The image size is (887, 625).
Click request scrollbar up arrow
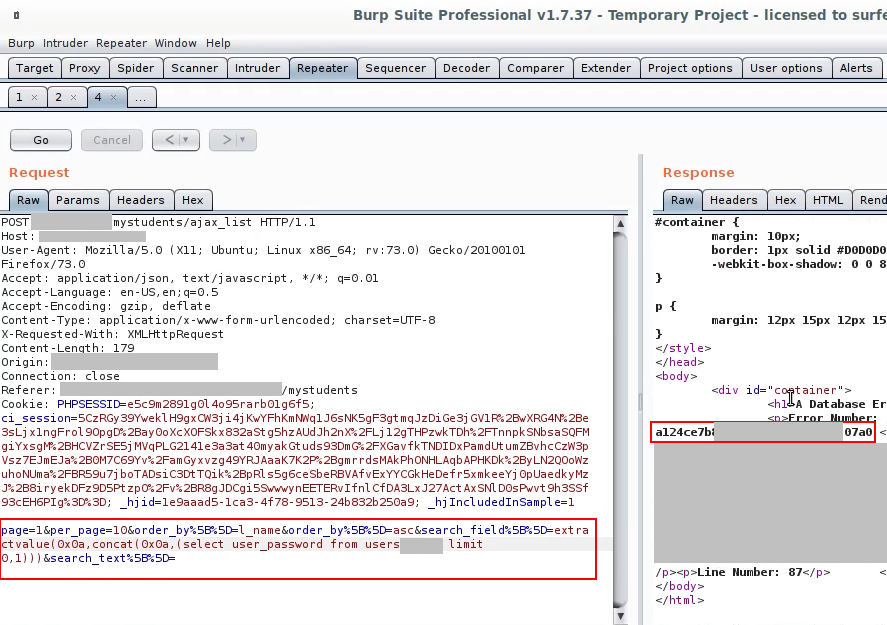click(x=620, y=223)
